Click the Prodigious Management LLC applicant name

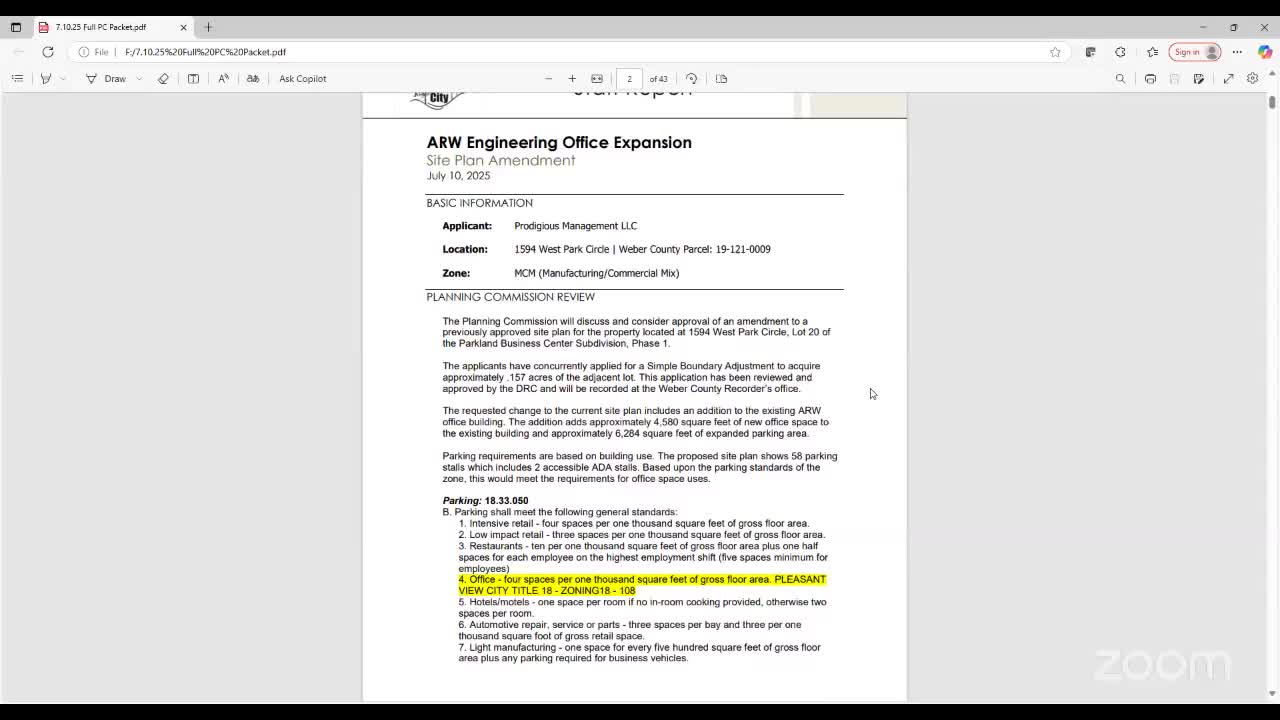click(x=575, y=226)
